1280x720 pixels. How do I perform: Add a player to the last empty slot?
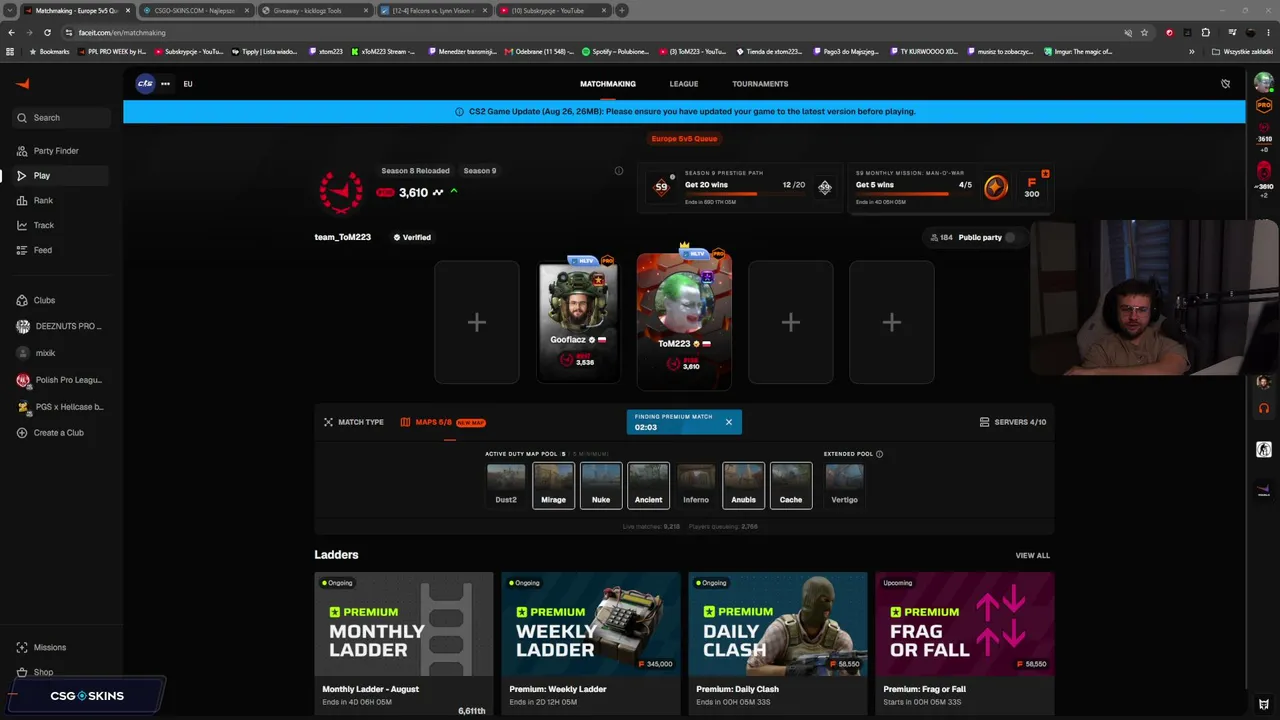coord(892,322)
